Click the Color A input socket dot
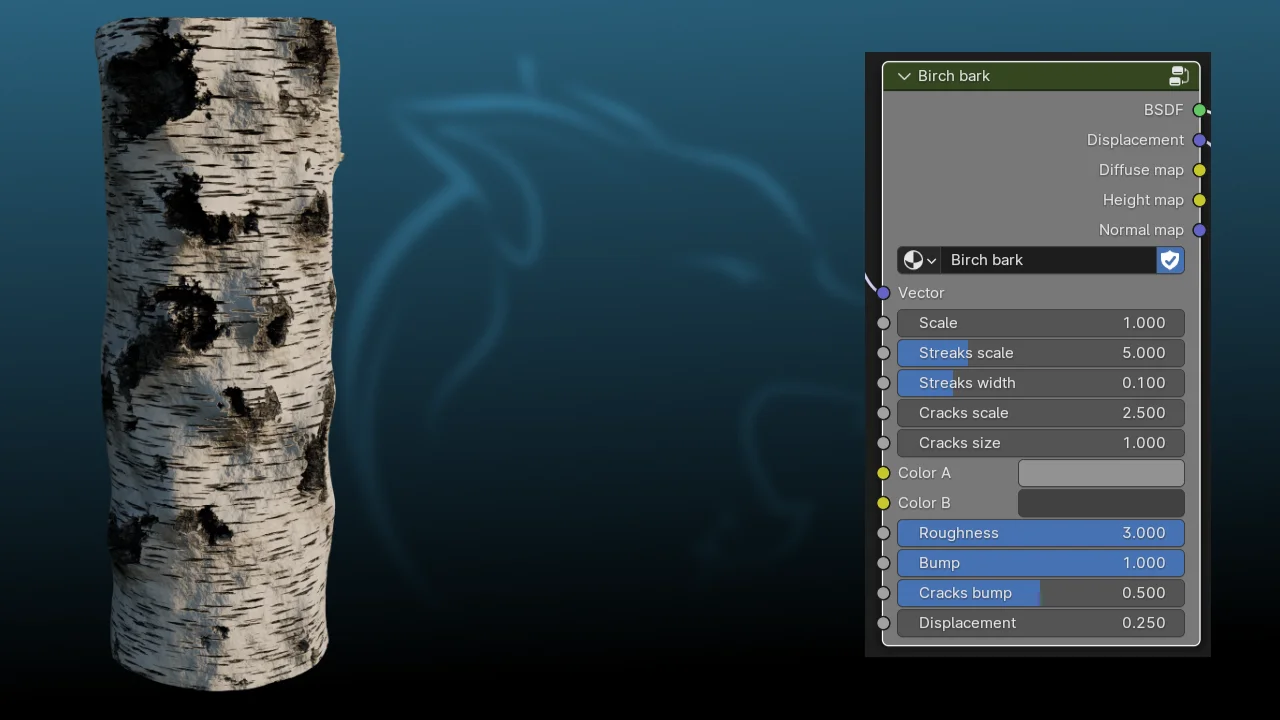This screenshot has height=720, width=1280. (883, 473)
